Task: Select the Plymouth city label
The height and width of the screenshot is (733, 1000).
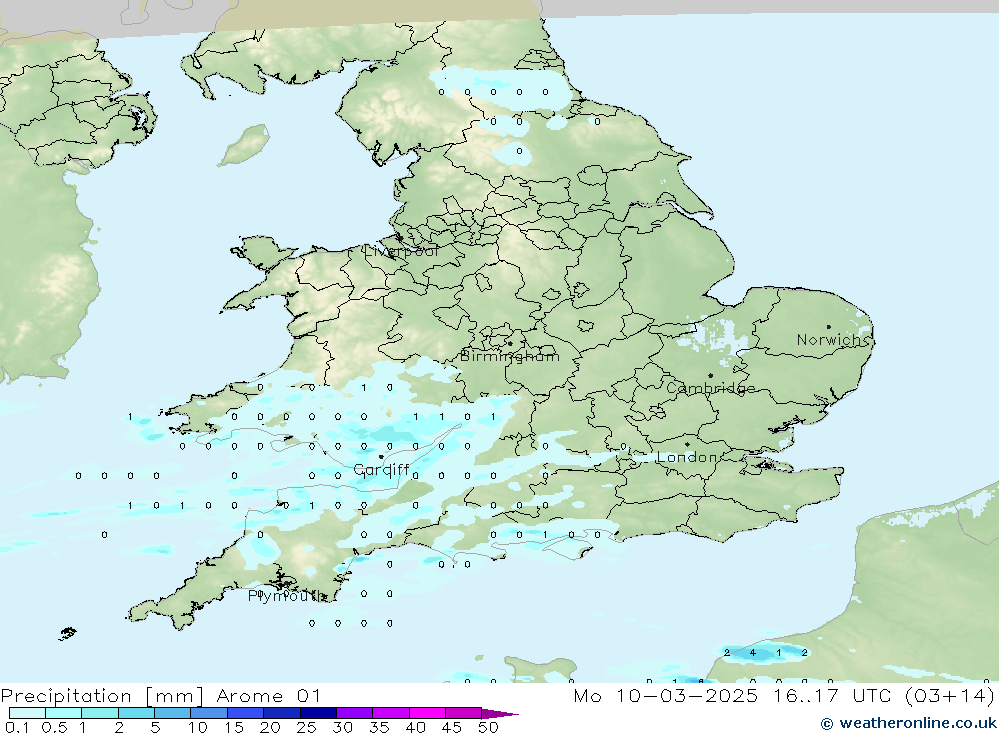Action: coord(286,596)
